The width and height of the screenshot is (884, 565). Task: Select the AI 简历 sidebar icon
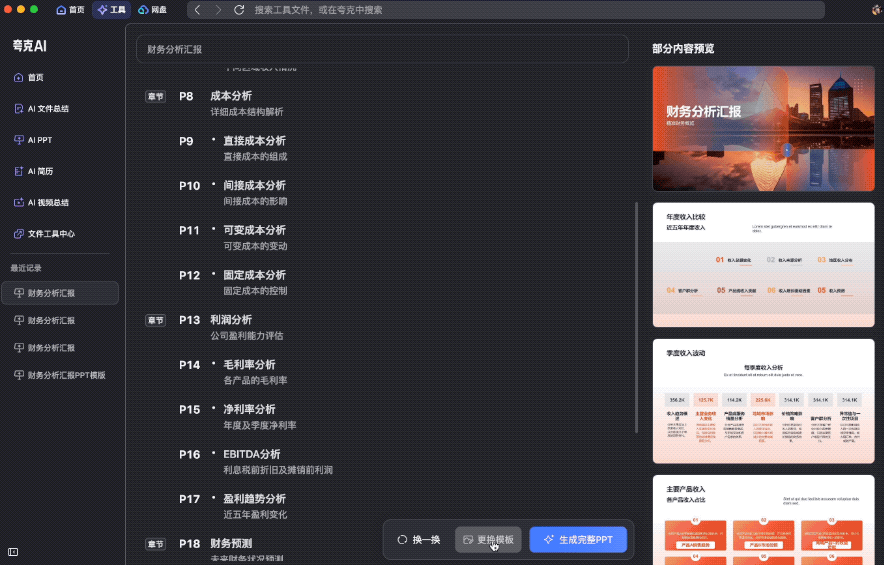pyautogui.click(x=19, y=171)
